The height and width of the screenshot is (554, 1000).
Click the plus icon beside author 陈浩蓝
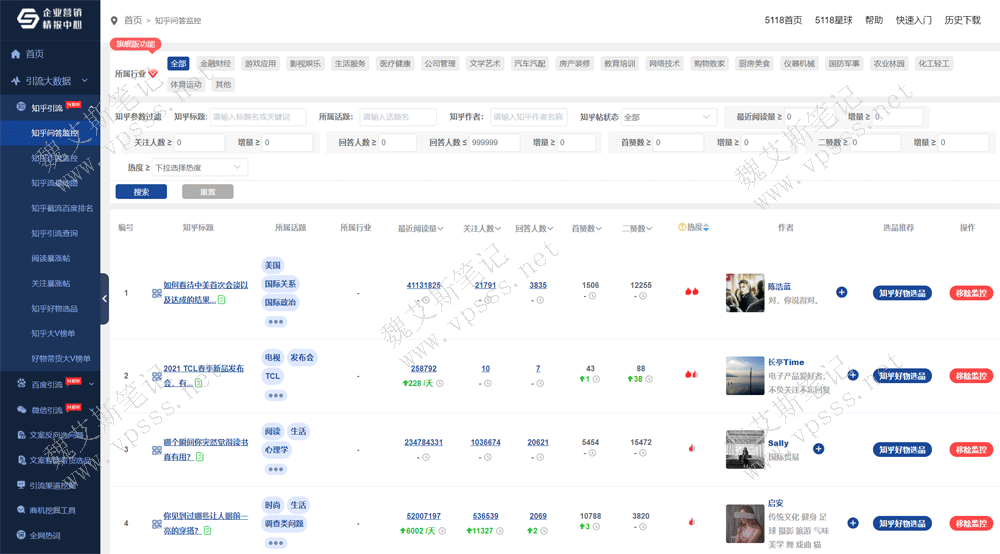point(841,292)
